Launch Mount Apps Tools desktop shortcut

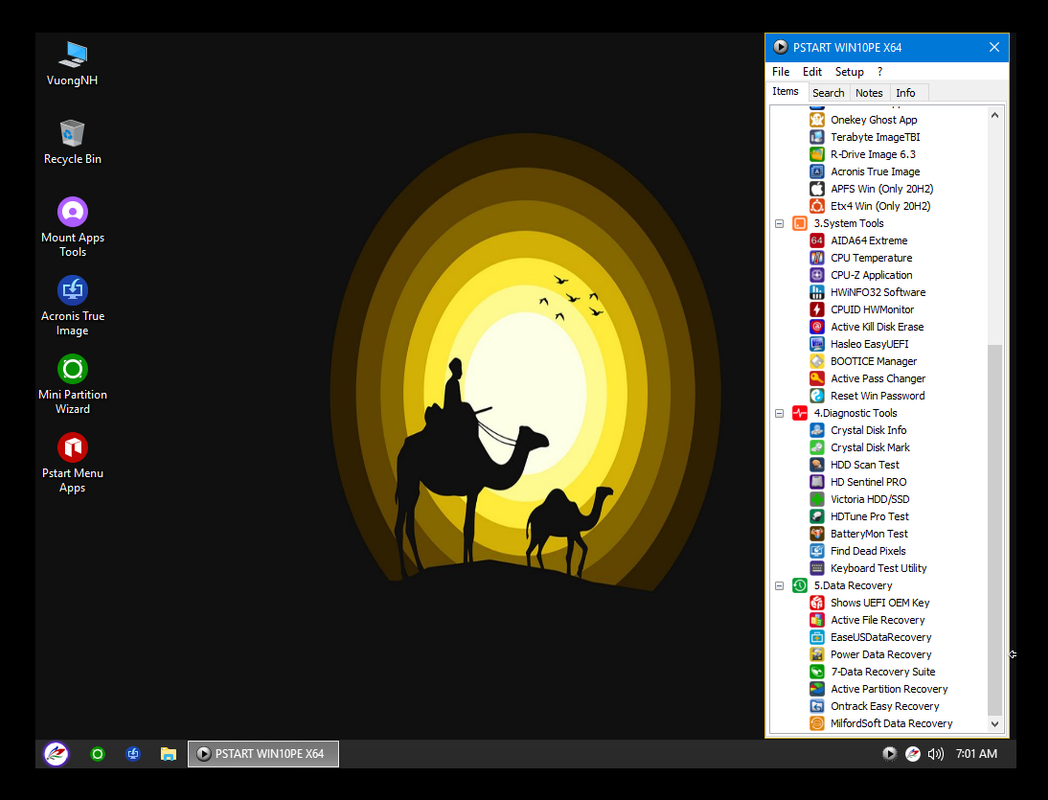pos(72,227)
